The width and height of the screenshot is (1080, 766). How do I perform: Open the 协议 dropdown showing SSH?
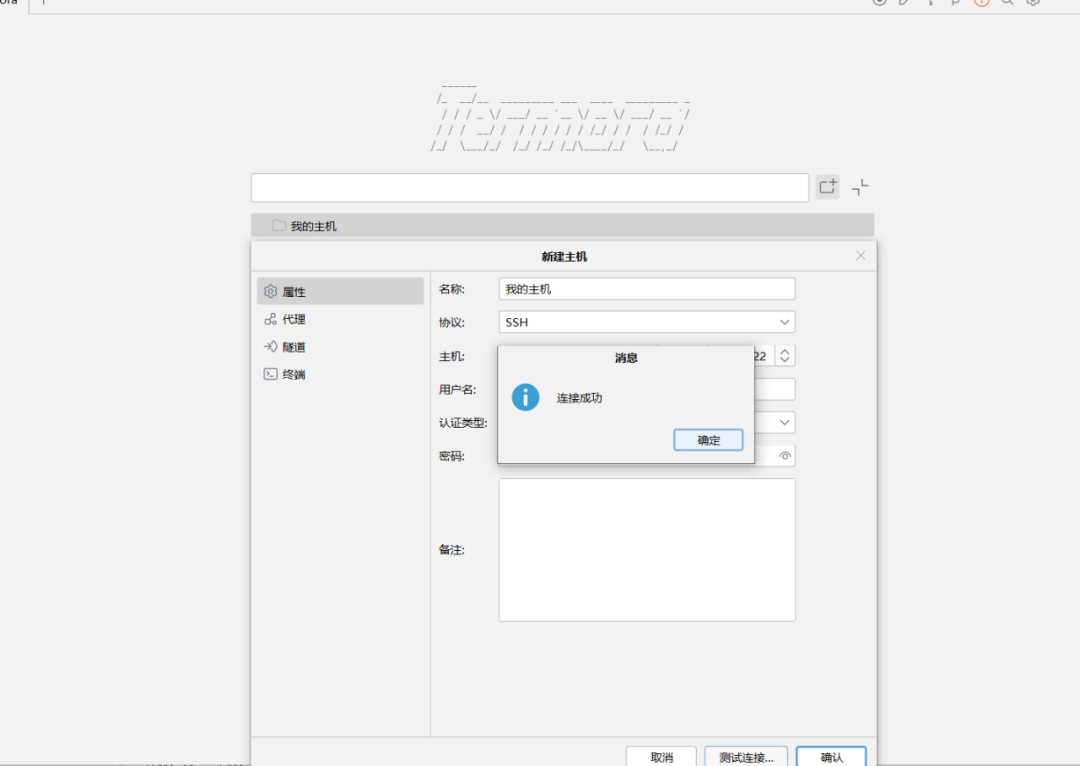(x=647, y=322)
